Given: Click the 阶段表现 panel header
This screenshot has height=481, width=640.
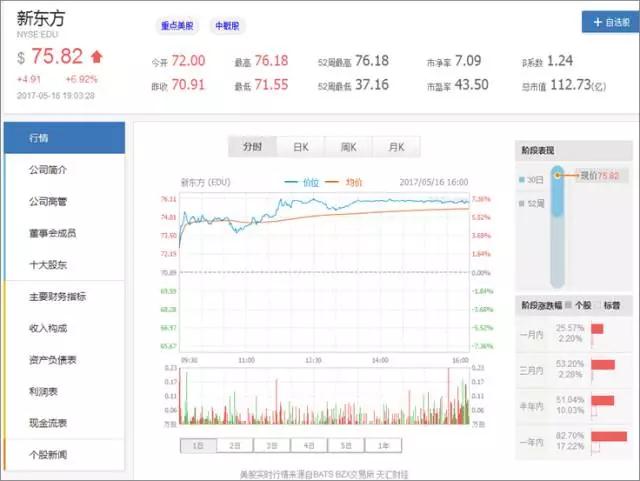Looking at the screenshot, I should pyautogui.click(x=574, y=150).
